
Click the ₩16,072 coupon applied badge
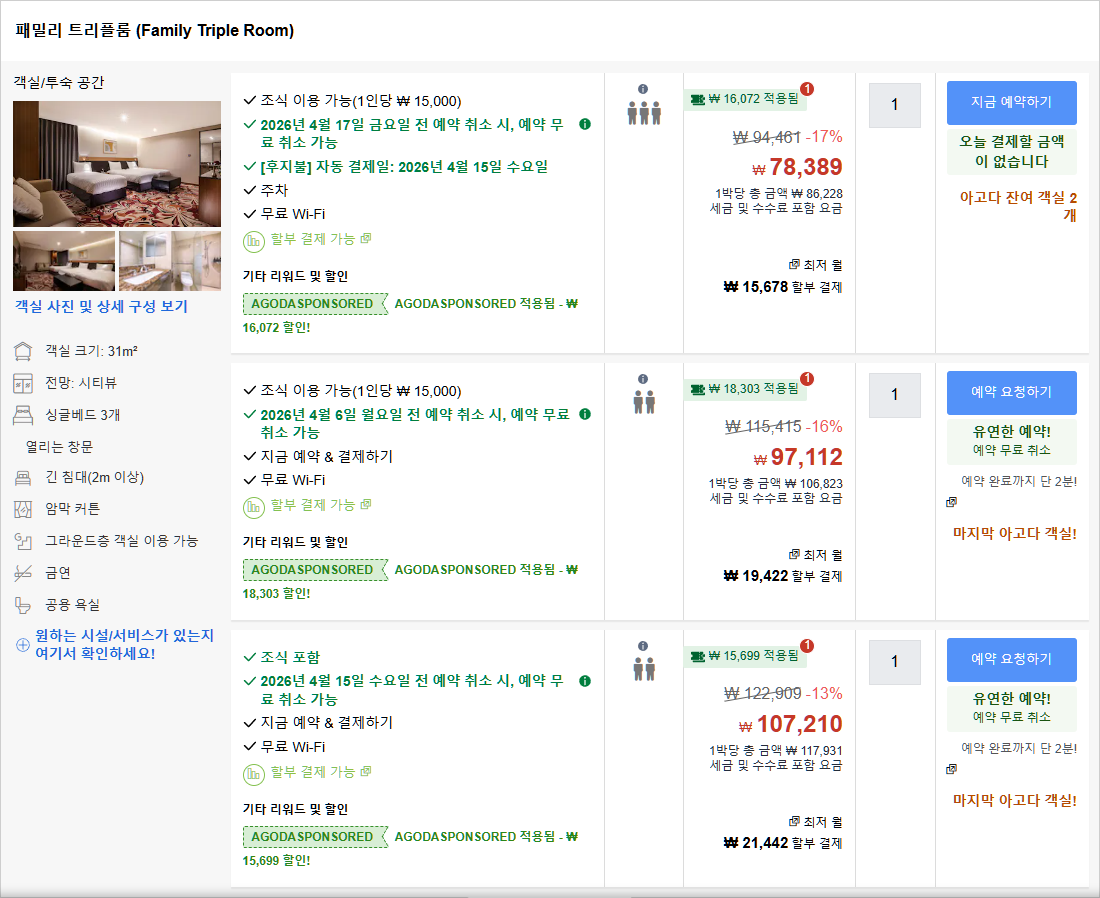click(x=746, y=99)
